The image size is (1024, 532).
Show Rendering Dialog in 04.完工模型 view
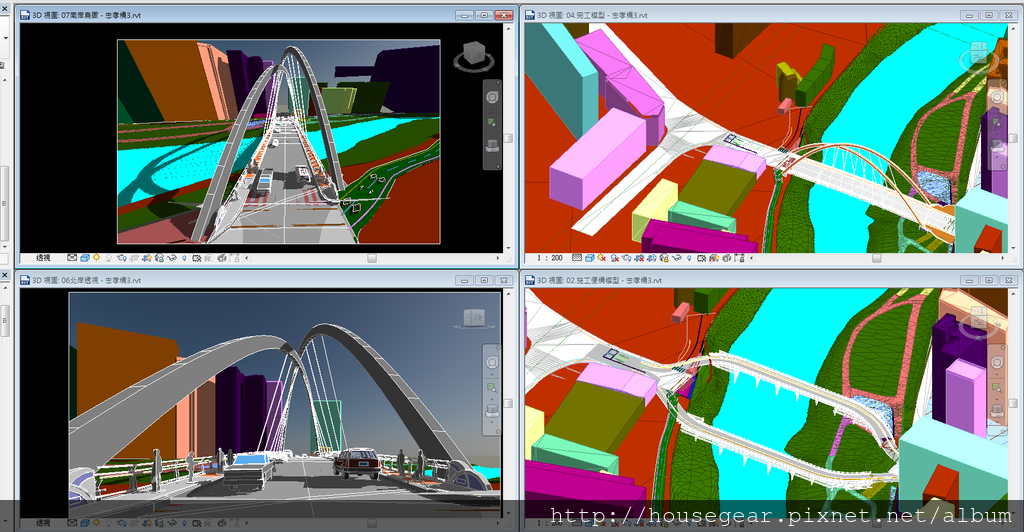[627, 258]
